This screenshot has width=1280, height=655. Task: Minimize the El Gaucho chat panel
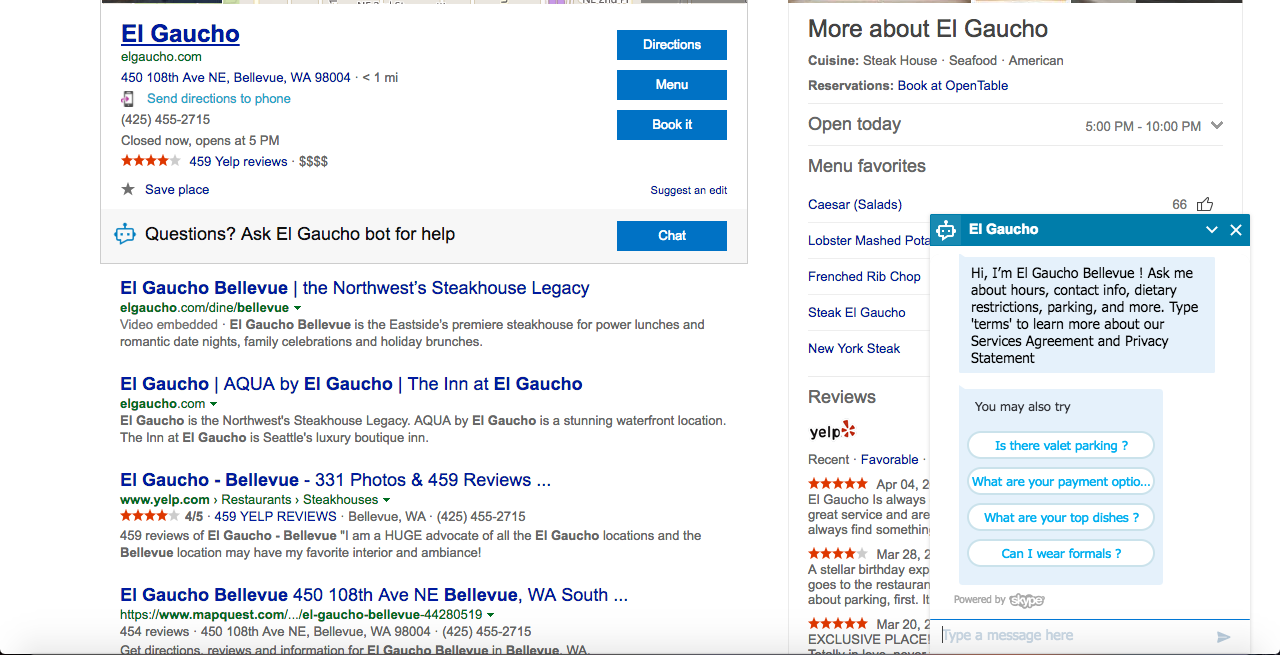click(1212, 230)
